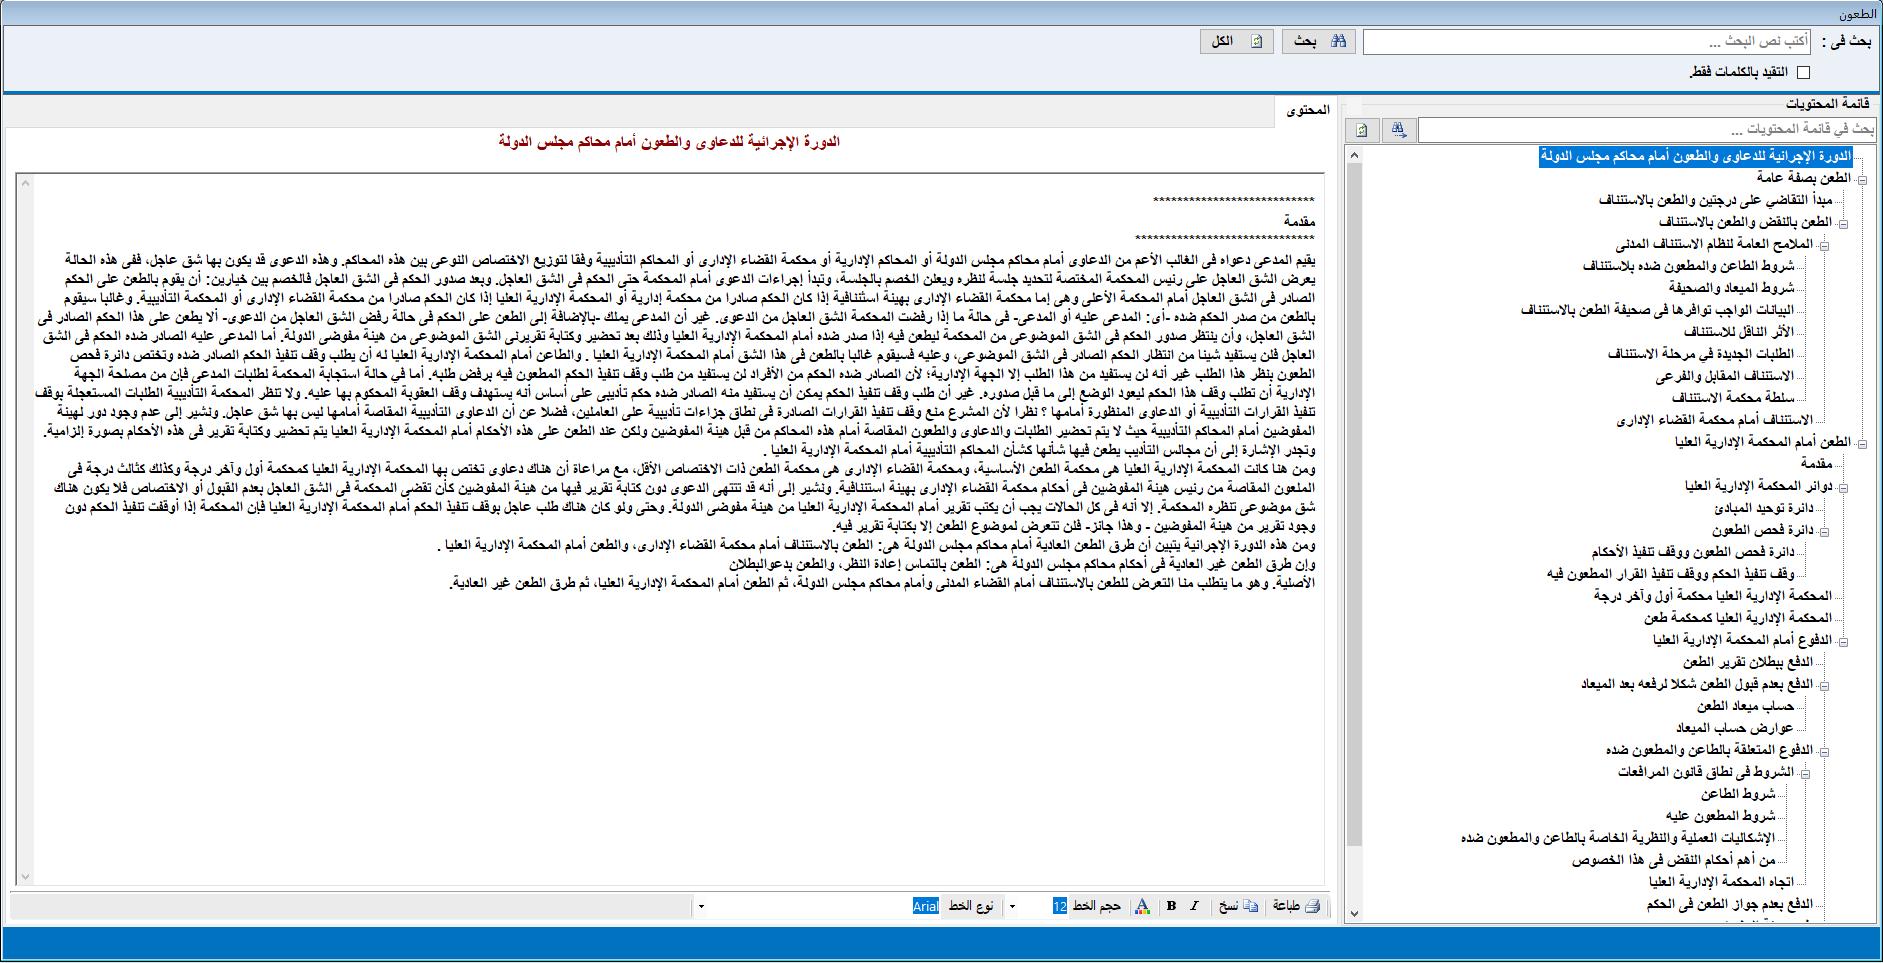Collapse the دوائر المحكمة الإدارية العليا node
1883x963 pixels.
pyautogui.click(x=1843, y=487)
